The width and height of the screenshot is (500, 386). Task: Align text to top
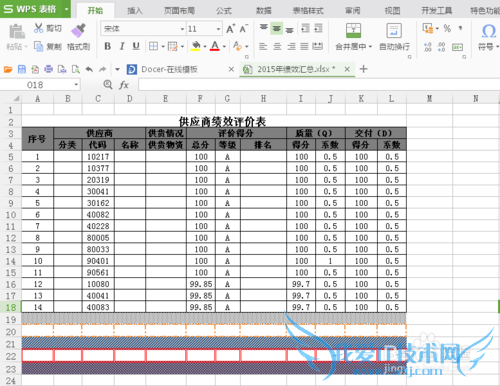(x=264, y=28)
